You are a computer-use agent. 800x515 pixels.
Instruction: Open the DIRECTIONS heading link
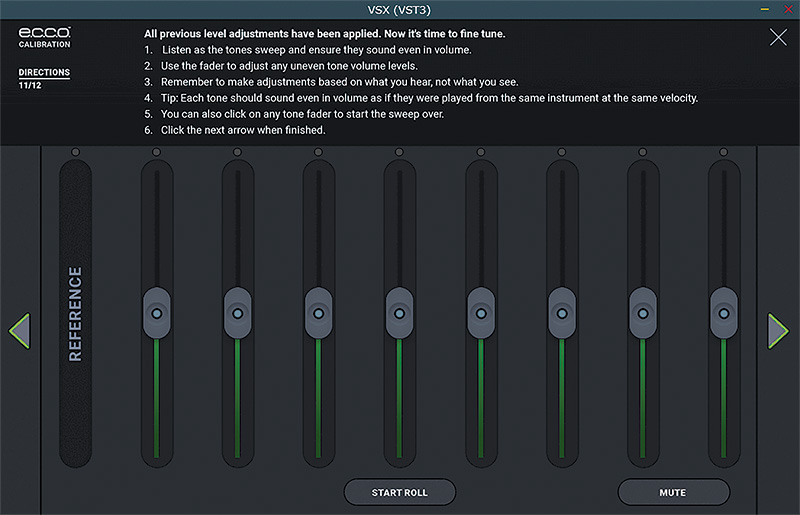click(44, 72)
